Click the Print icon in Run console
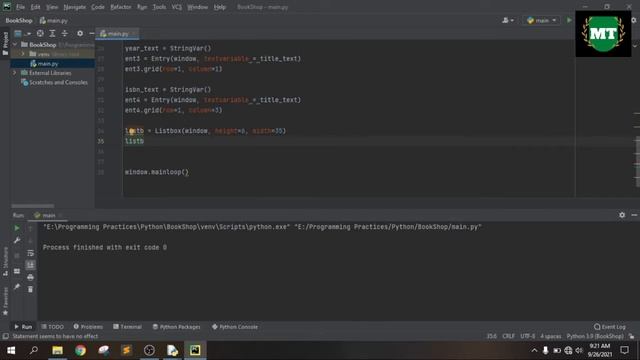Image resolution: width=640 pixels, height=360 pixels. (30, 277)
